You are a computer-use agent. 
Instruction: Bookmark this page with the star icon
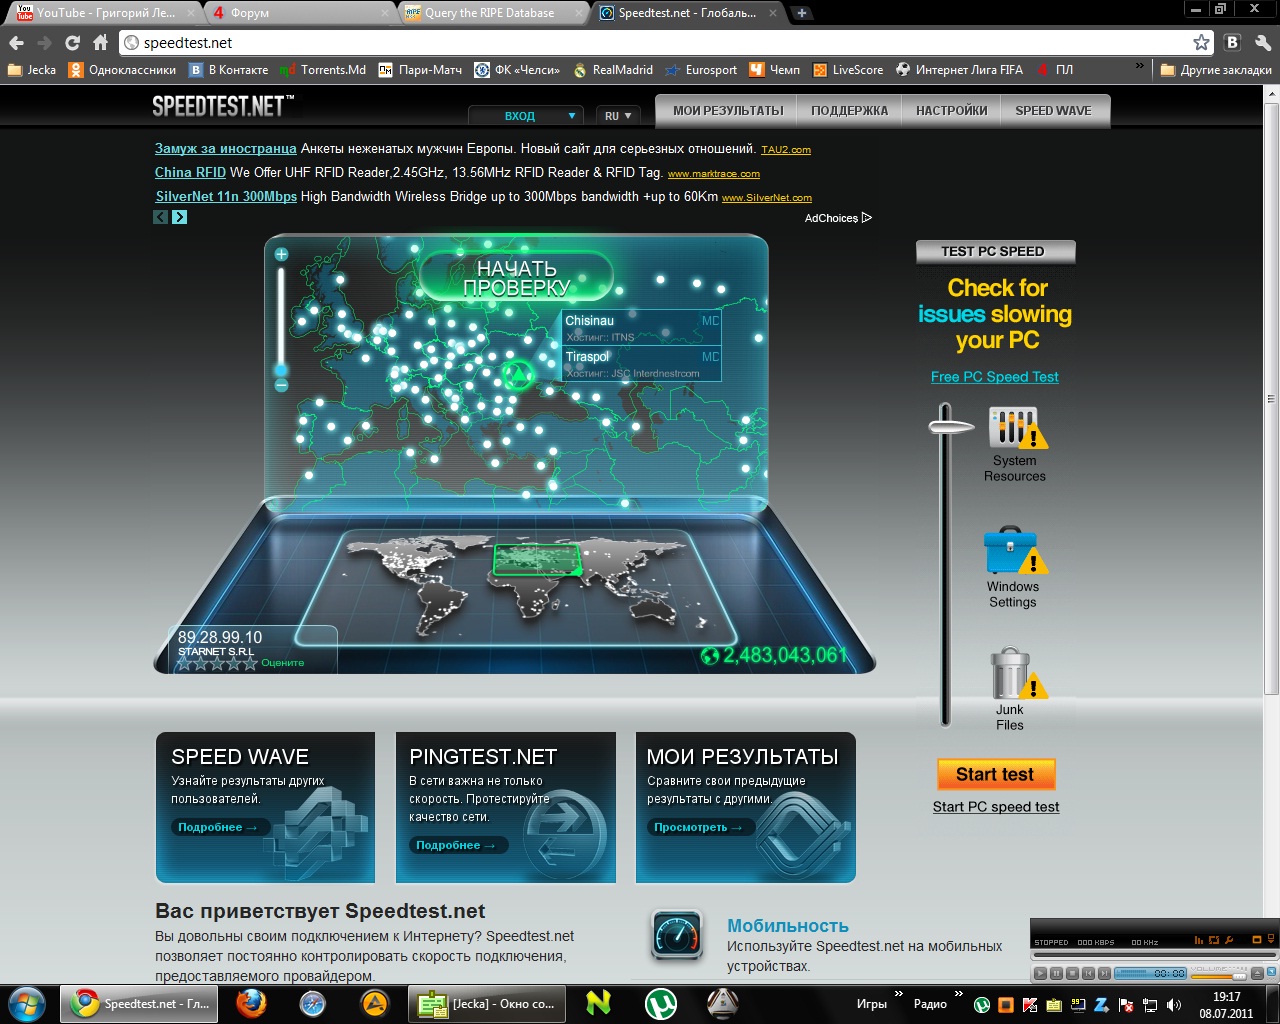[1201, 42]
